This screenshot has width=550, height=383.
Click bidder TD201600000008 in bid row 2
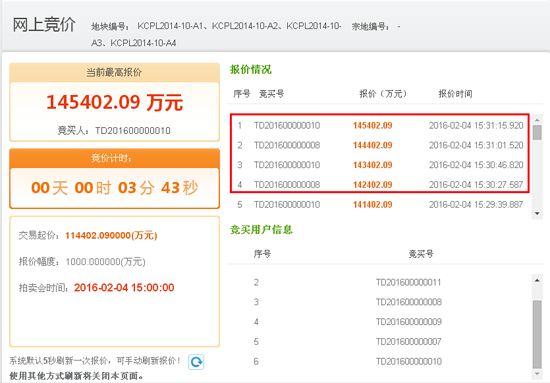(x=287, y=145)
